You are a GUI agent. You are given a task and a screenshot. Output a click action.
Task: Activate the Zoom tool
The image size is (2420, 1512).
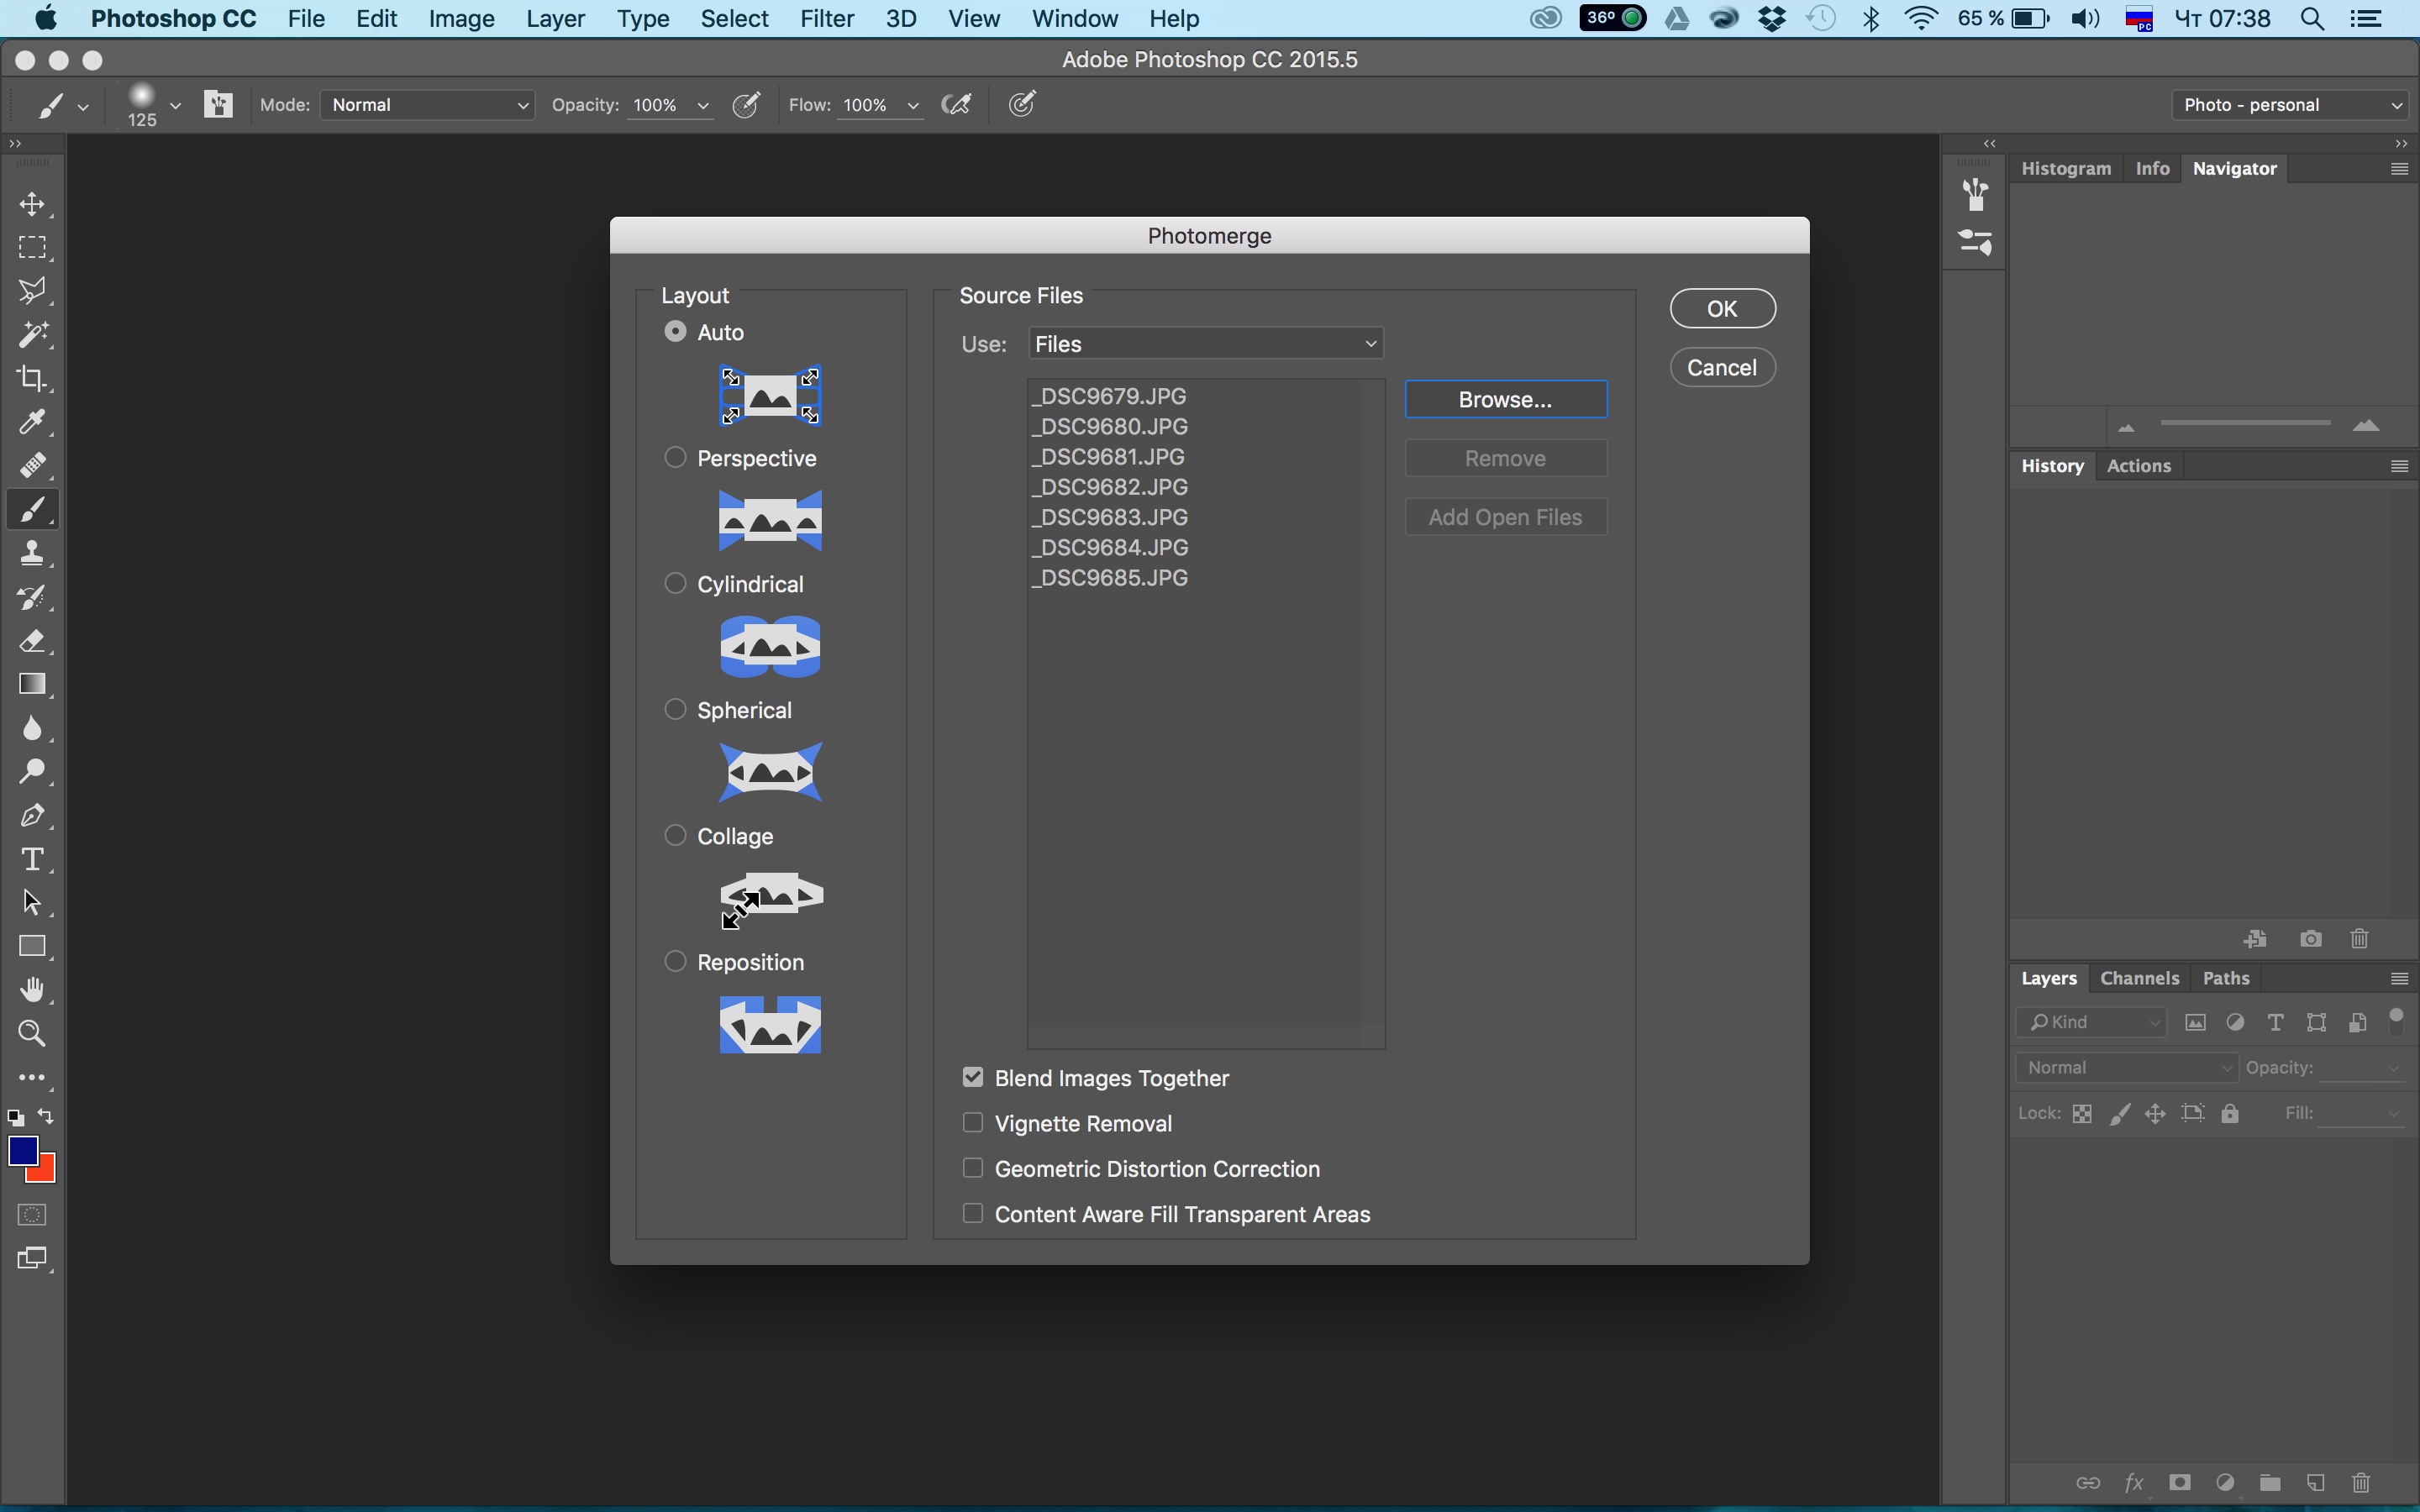(32, 1033)
